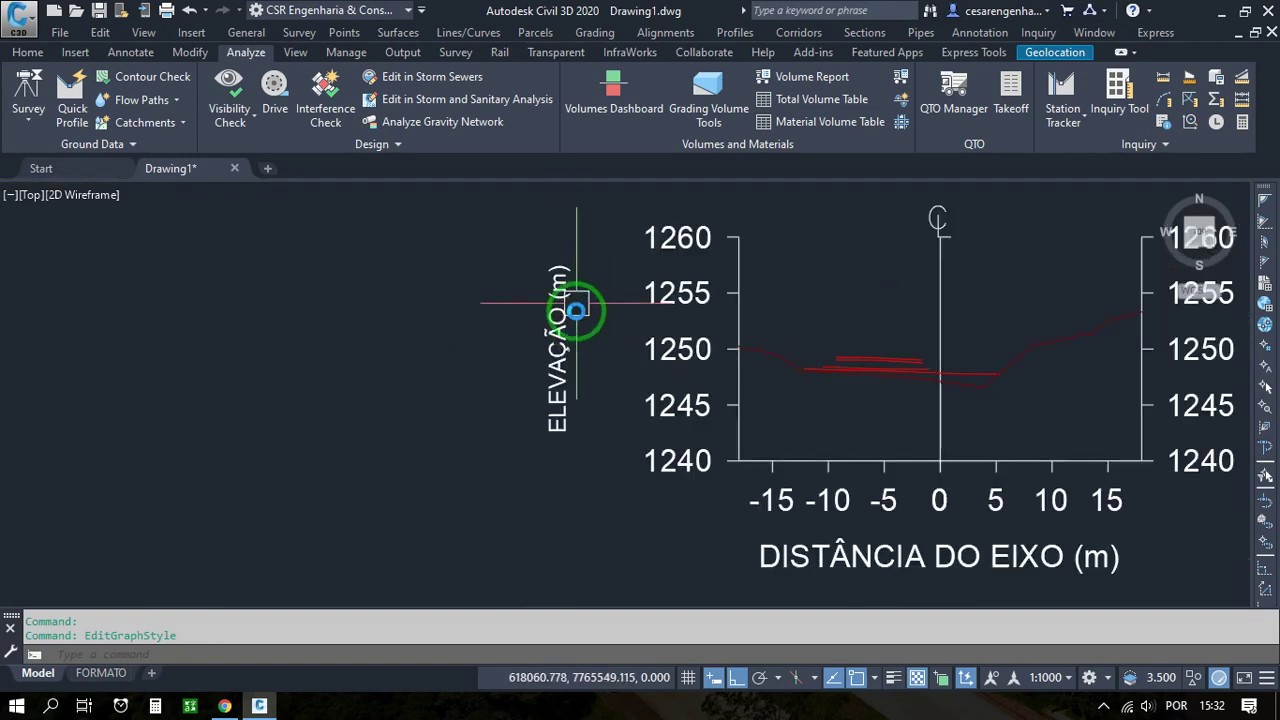This screenshot has width=1280, height=720.
Task: Open Windows Start menu
Action: pyautogui.click(x=17, y=706)
